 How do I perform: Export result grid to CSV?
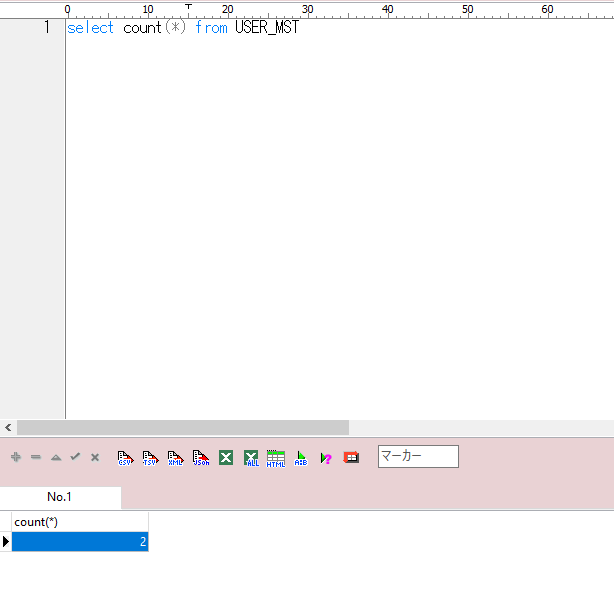point(125,458)
